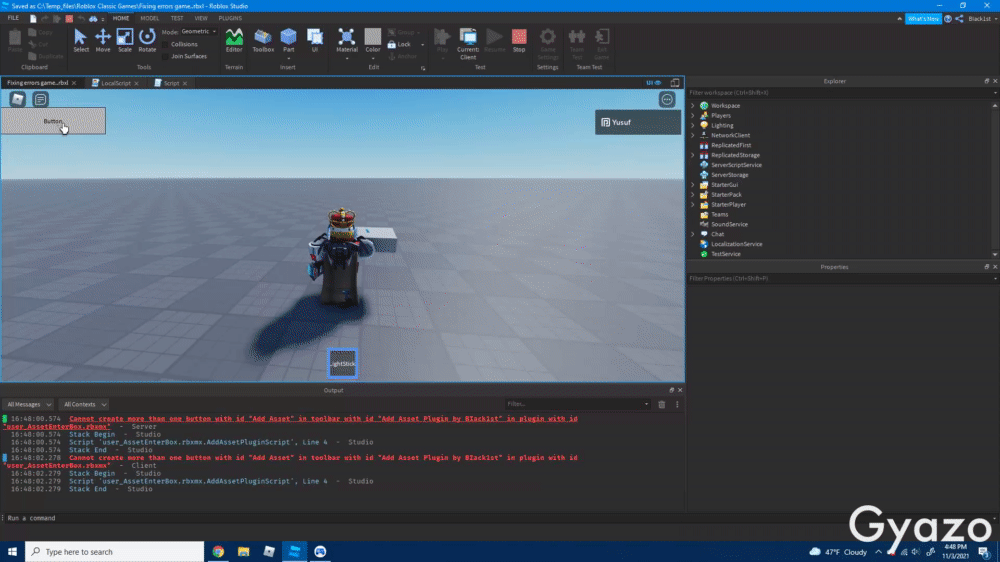Click the undo arrow in quick access bar
Viewport: 1000px width, 562px height.
click(x=81, y=18)
